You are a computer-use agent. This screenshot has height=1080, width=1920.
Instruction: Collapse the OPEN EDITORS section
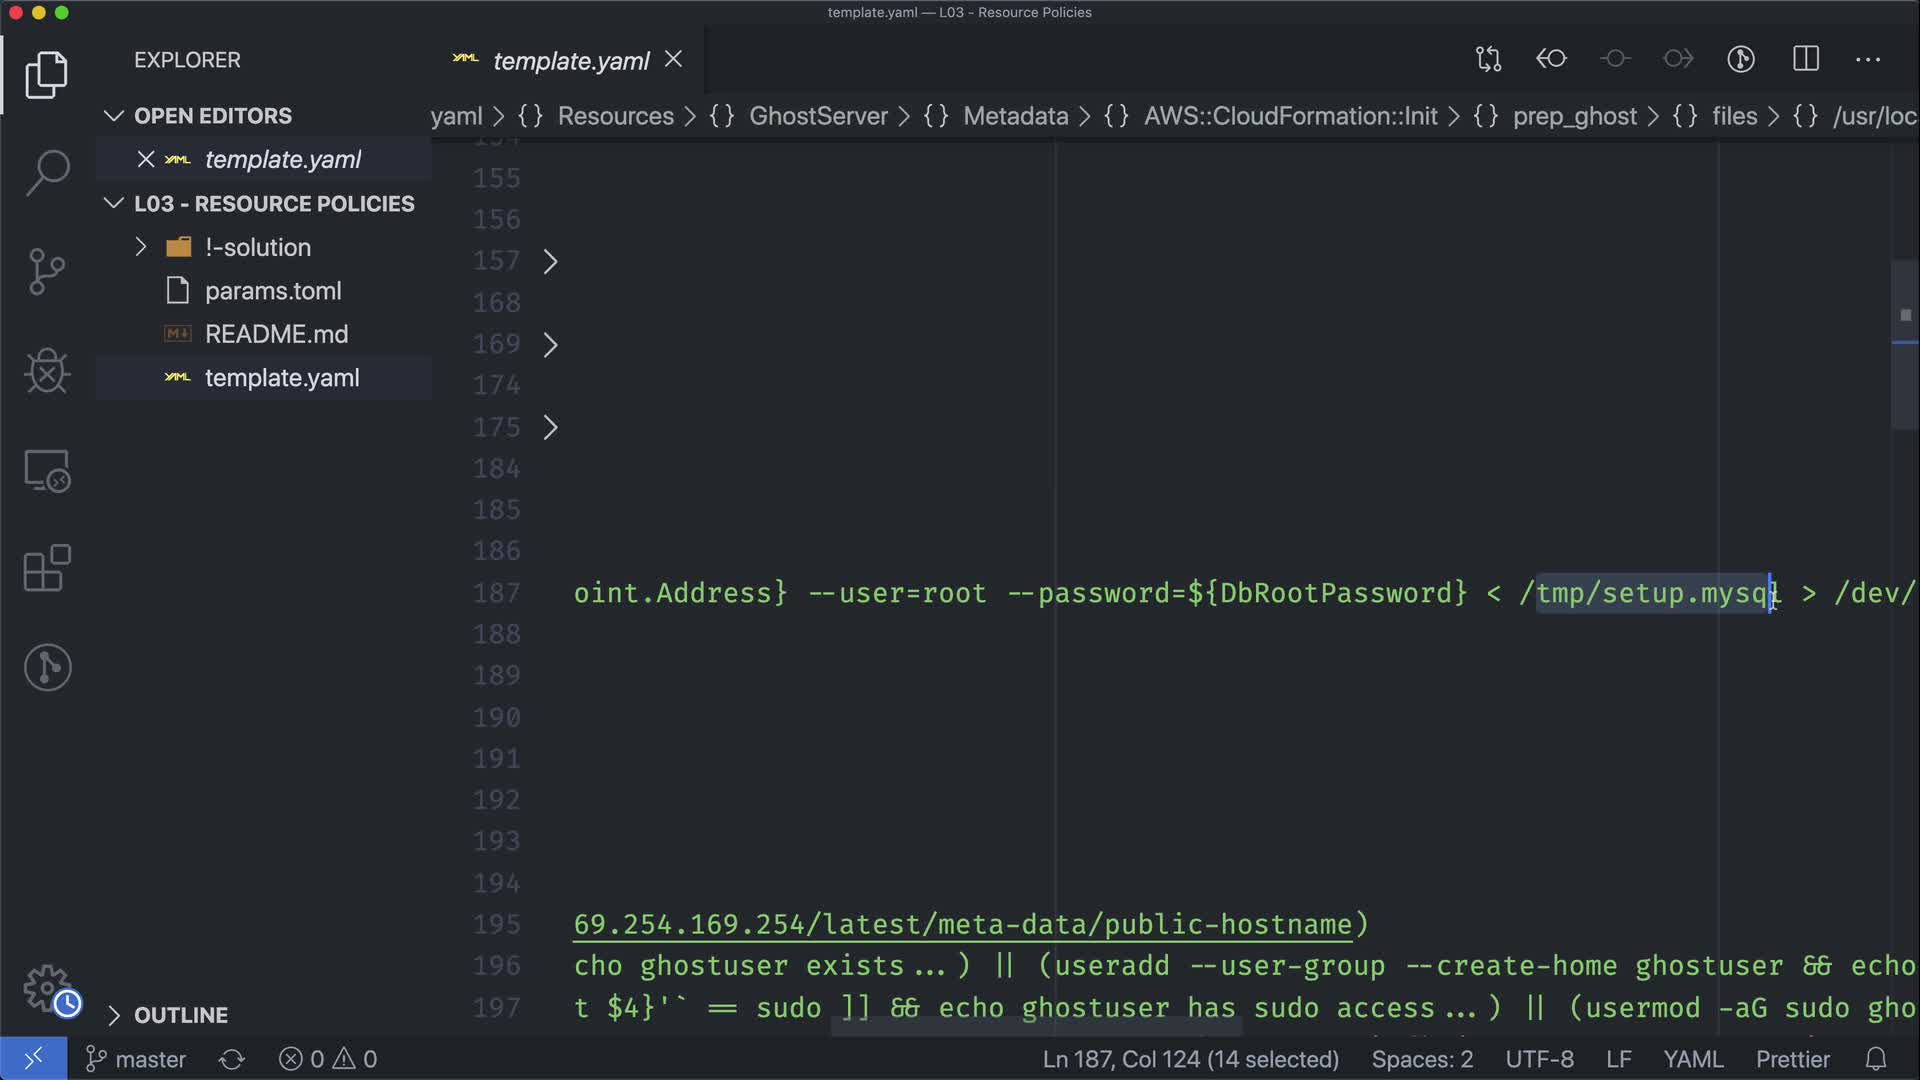[212, 116]
